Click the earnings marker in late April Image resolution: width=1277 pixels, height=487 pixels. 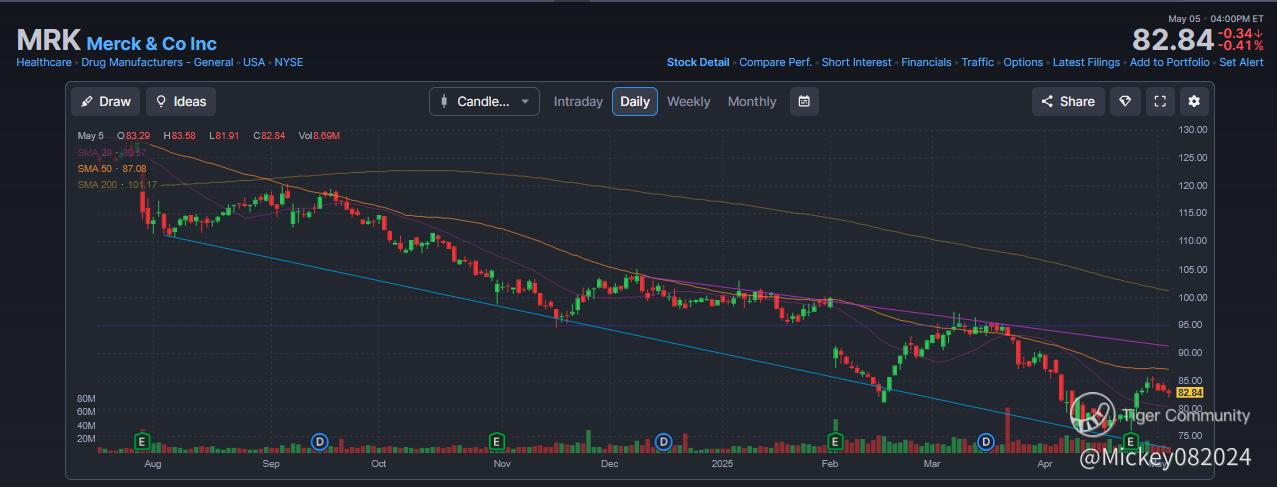pos(1131,441)
